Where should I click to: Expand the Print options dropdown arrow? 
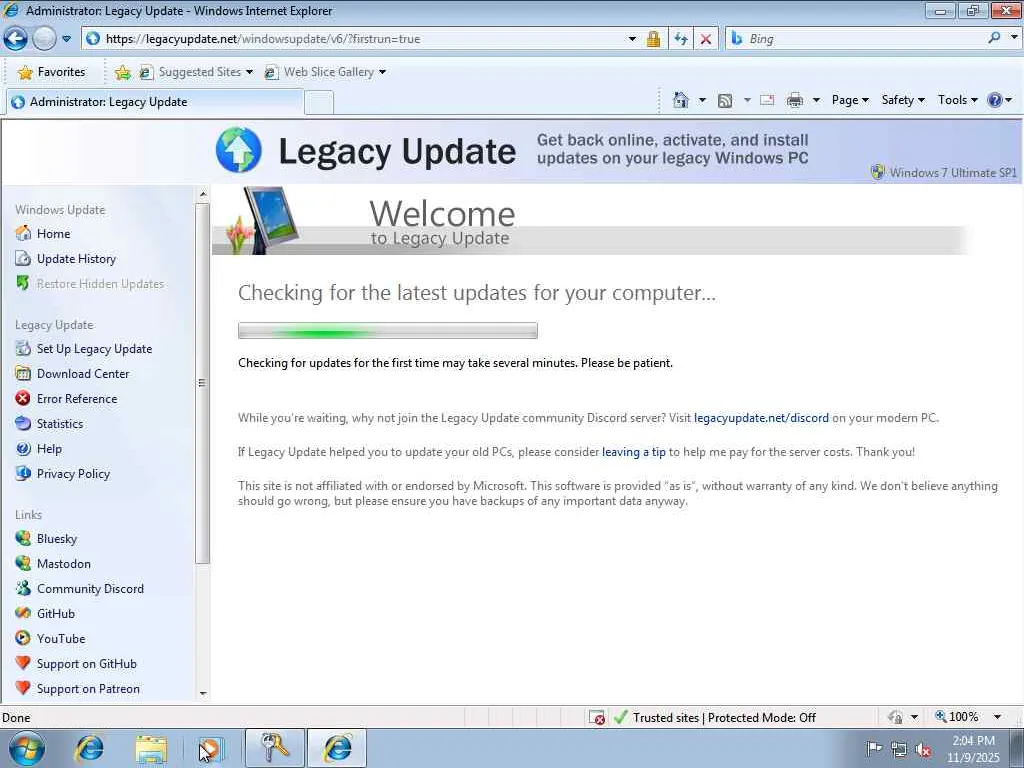(816, 100)
